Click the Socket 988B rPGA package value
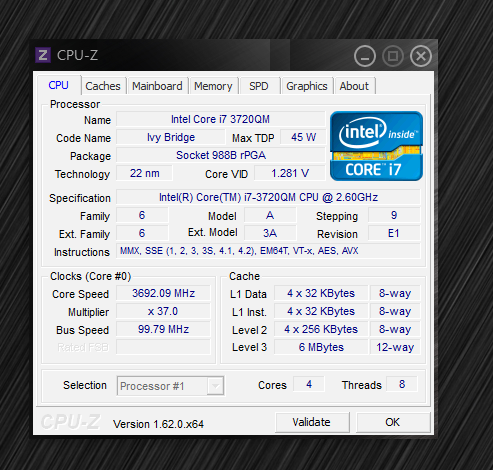This screenshot has width=493, height=470. pyautogui.click(x=220, y=155)
